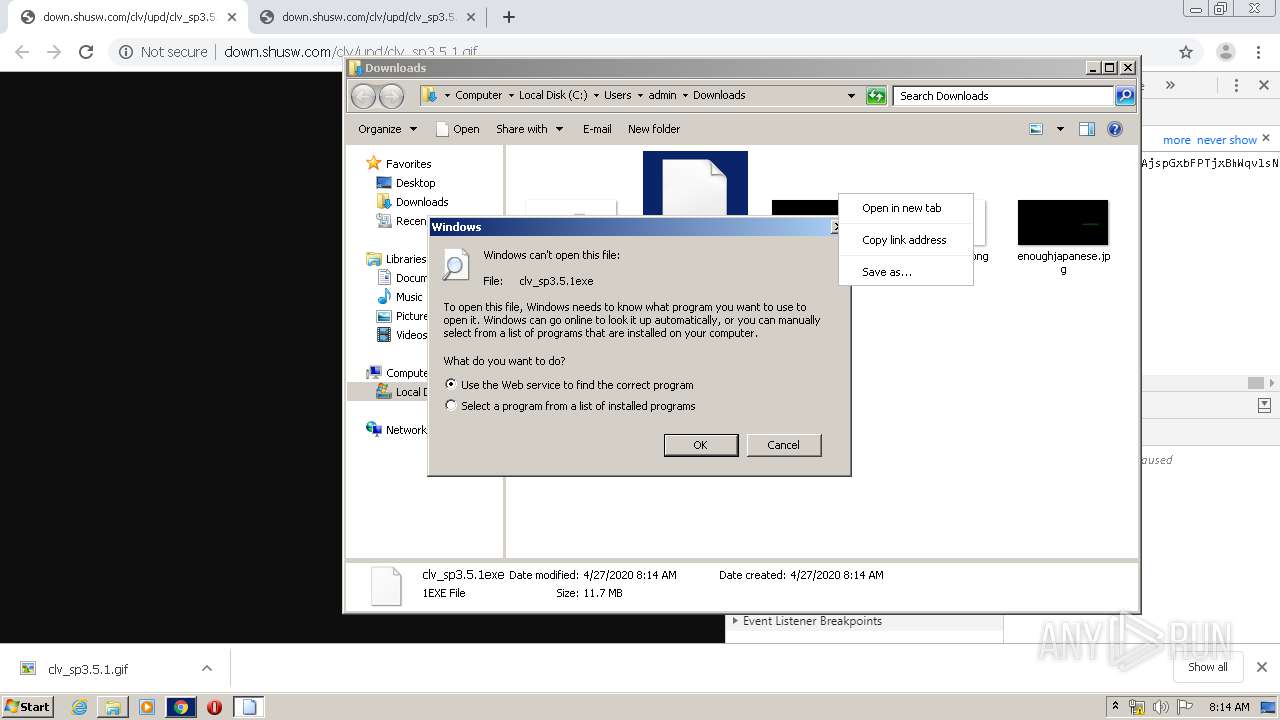1280x720 pixels.
Task: Open Desktop in the Favorites list
Action: point(415,183)
